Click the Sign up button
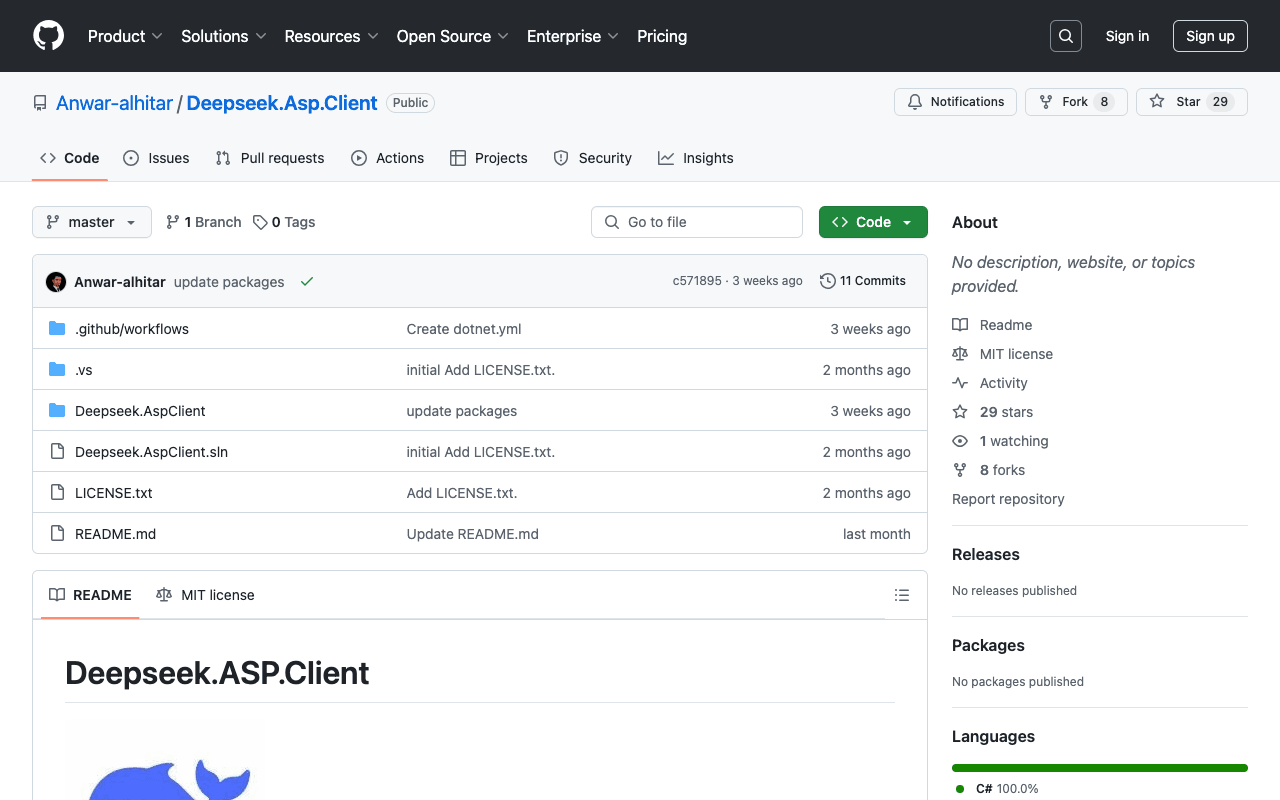The height and width of the screenshot is (800, 1280). [1210, 36]
